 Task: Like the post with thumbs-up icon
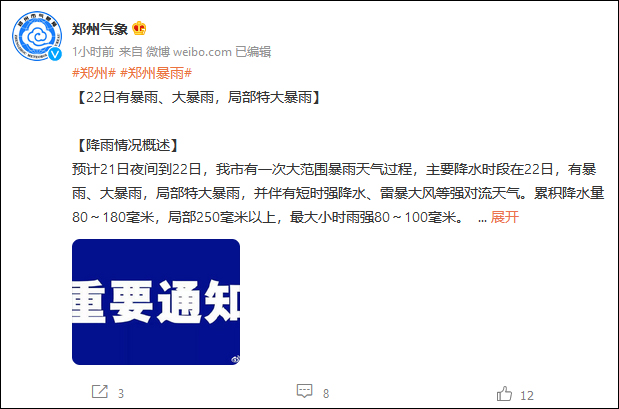[504, 394]
